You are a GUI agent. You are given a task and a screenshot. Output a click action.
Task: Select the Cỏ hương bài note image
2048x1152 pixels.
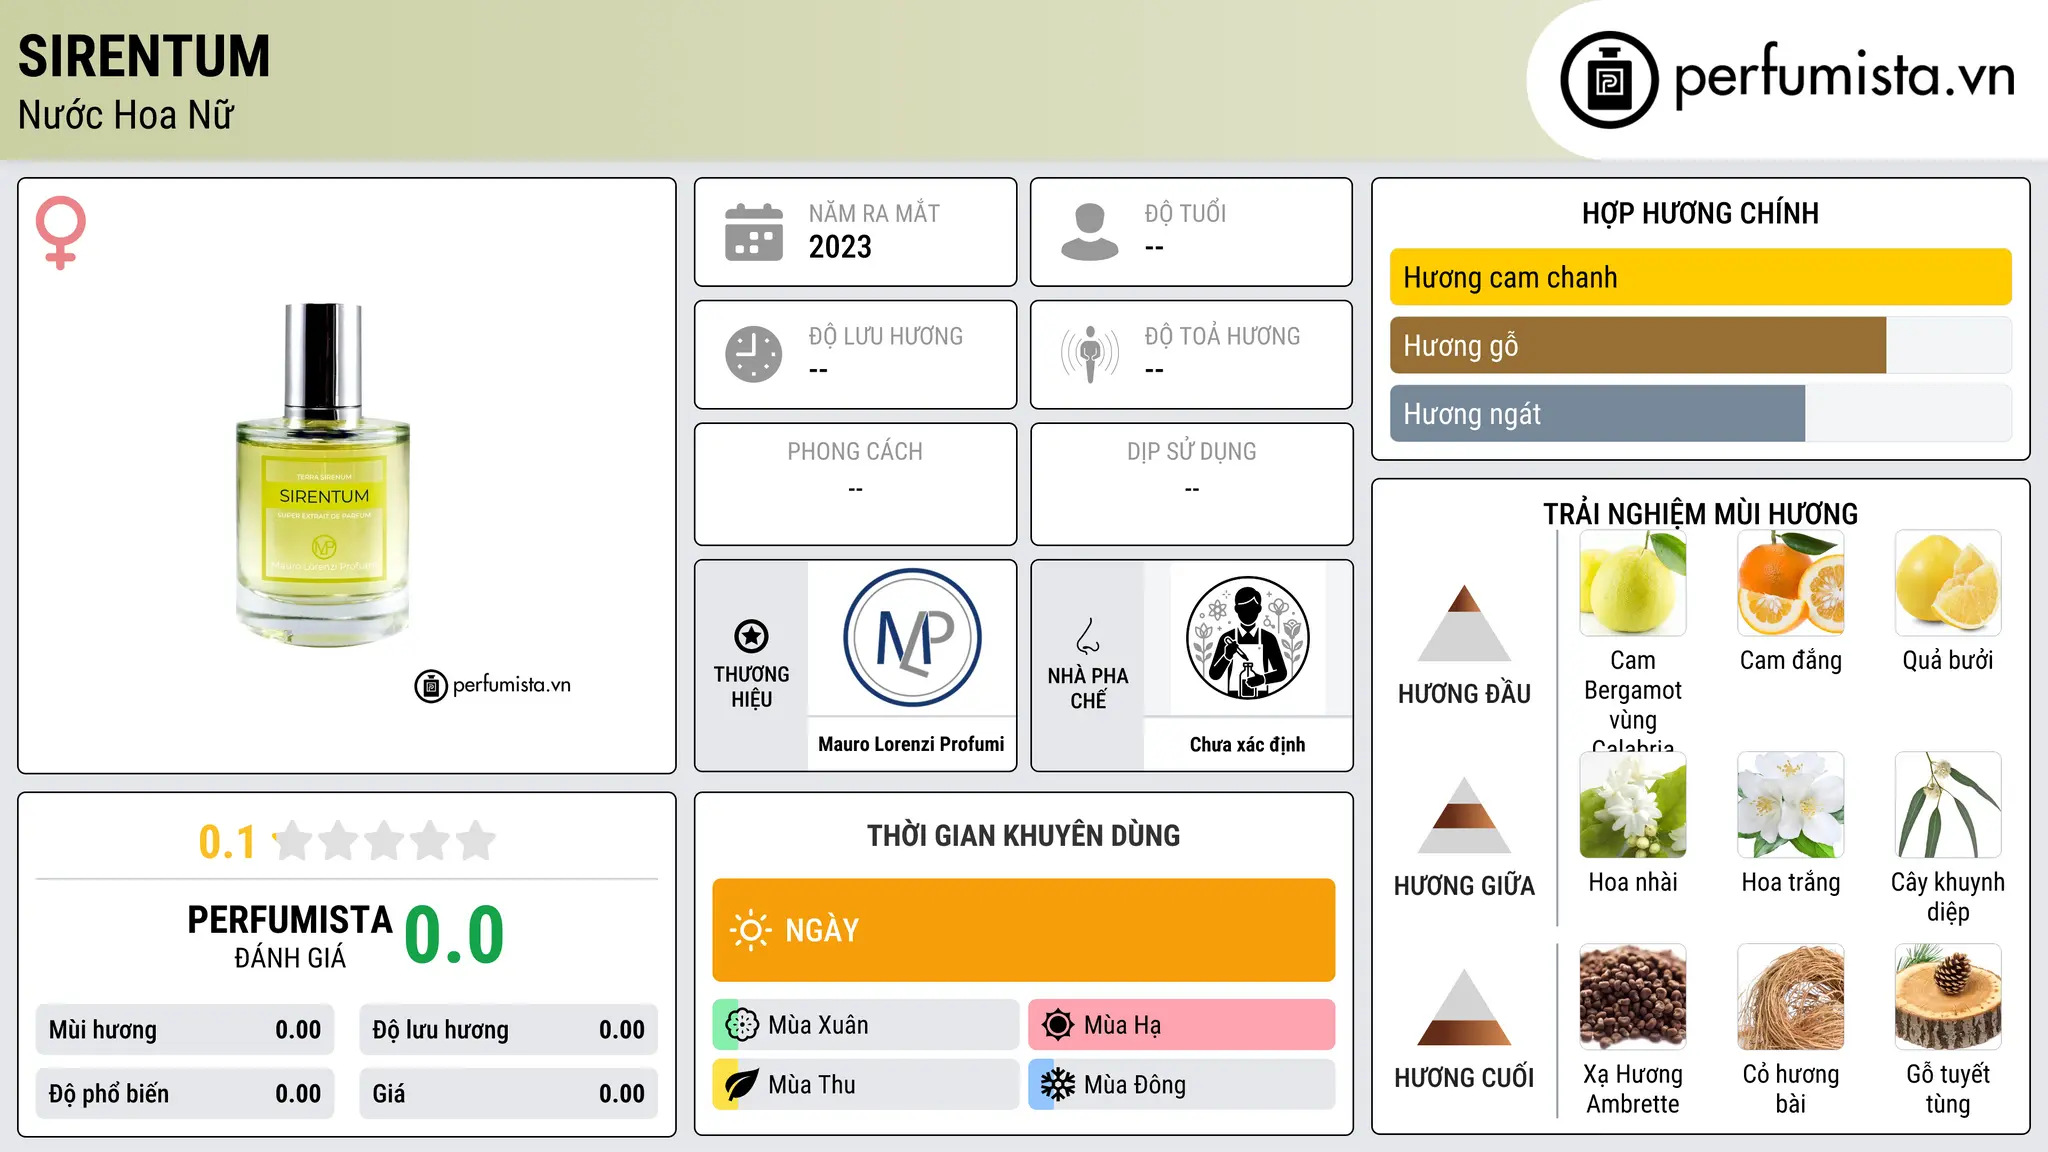pos(1791,997)
